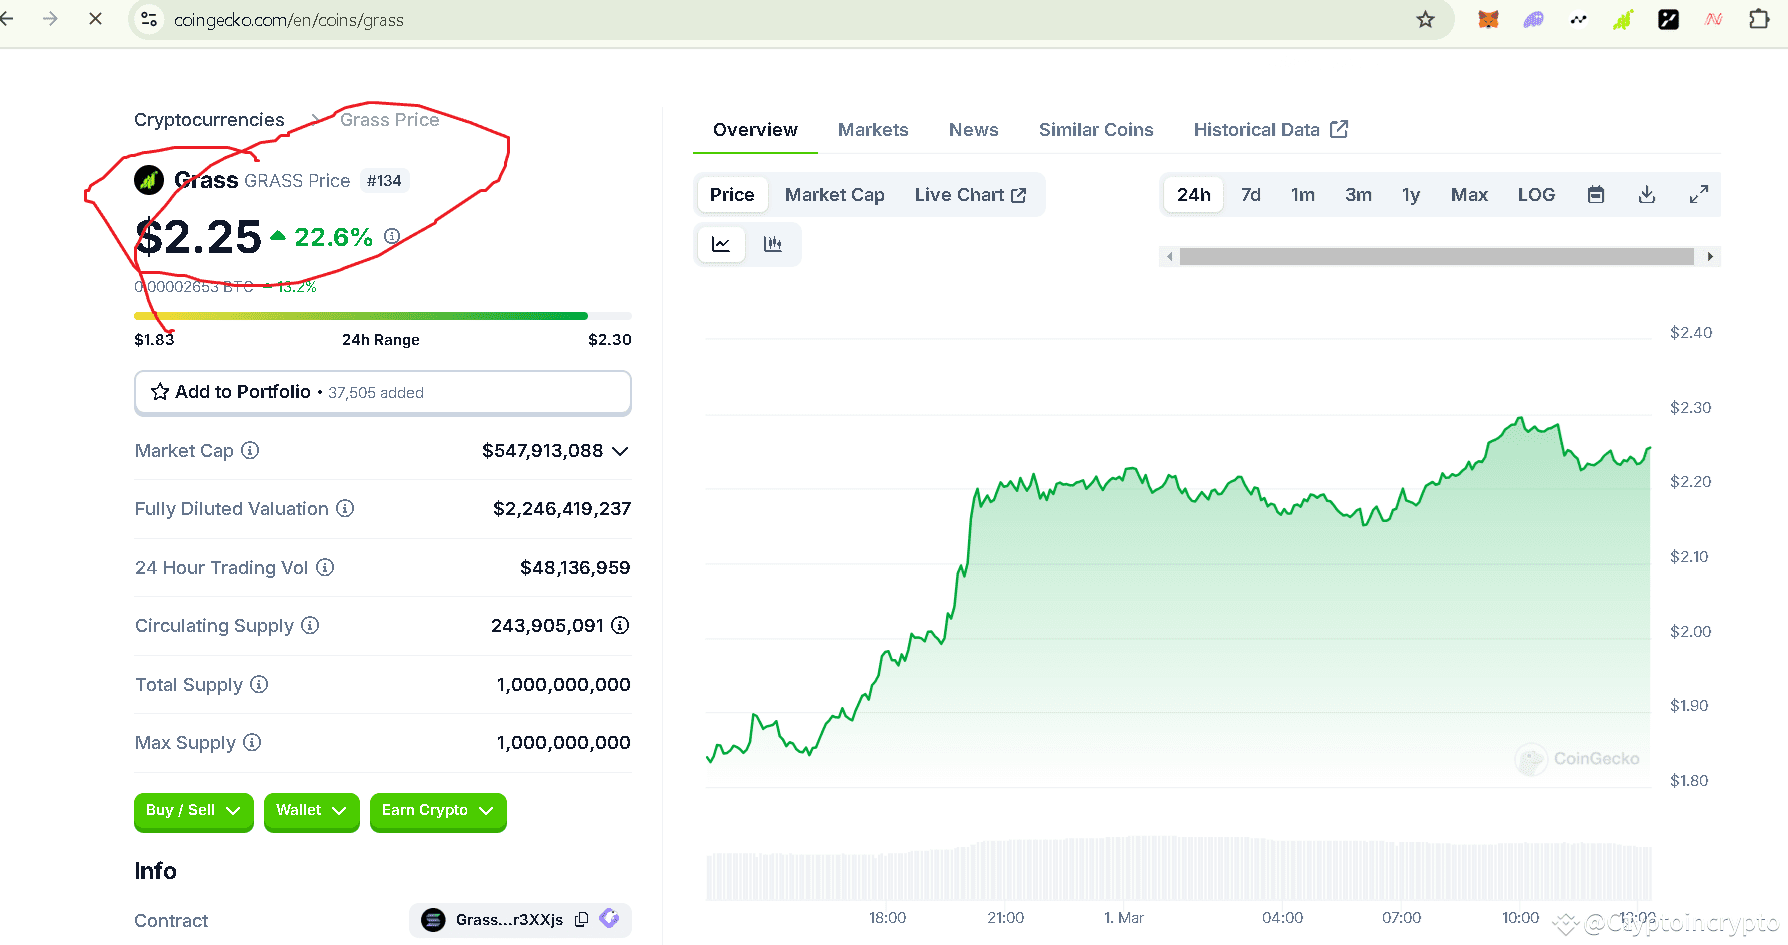The height and width of the screenshot is (945, 1788).
Task: Click the $2,246,419,237 valuation value
Action: pos(562,509)
